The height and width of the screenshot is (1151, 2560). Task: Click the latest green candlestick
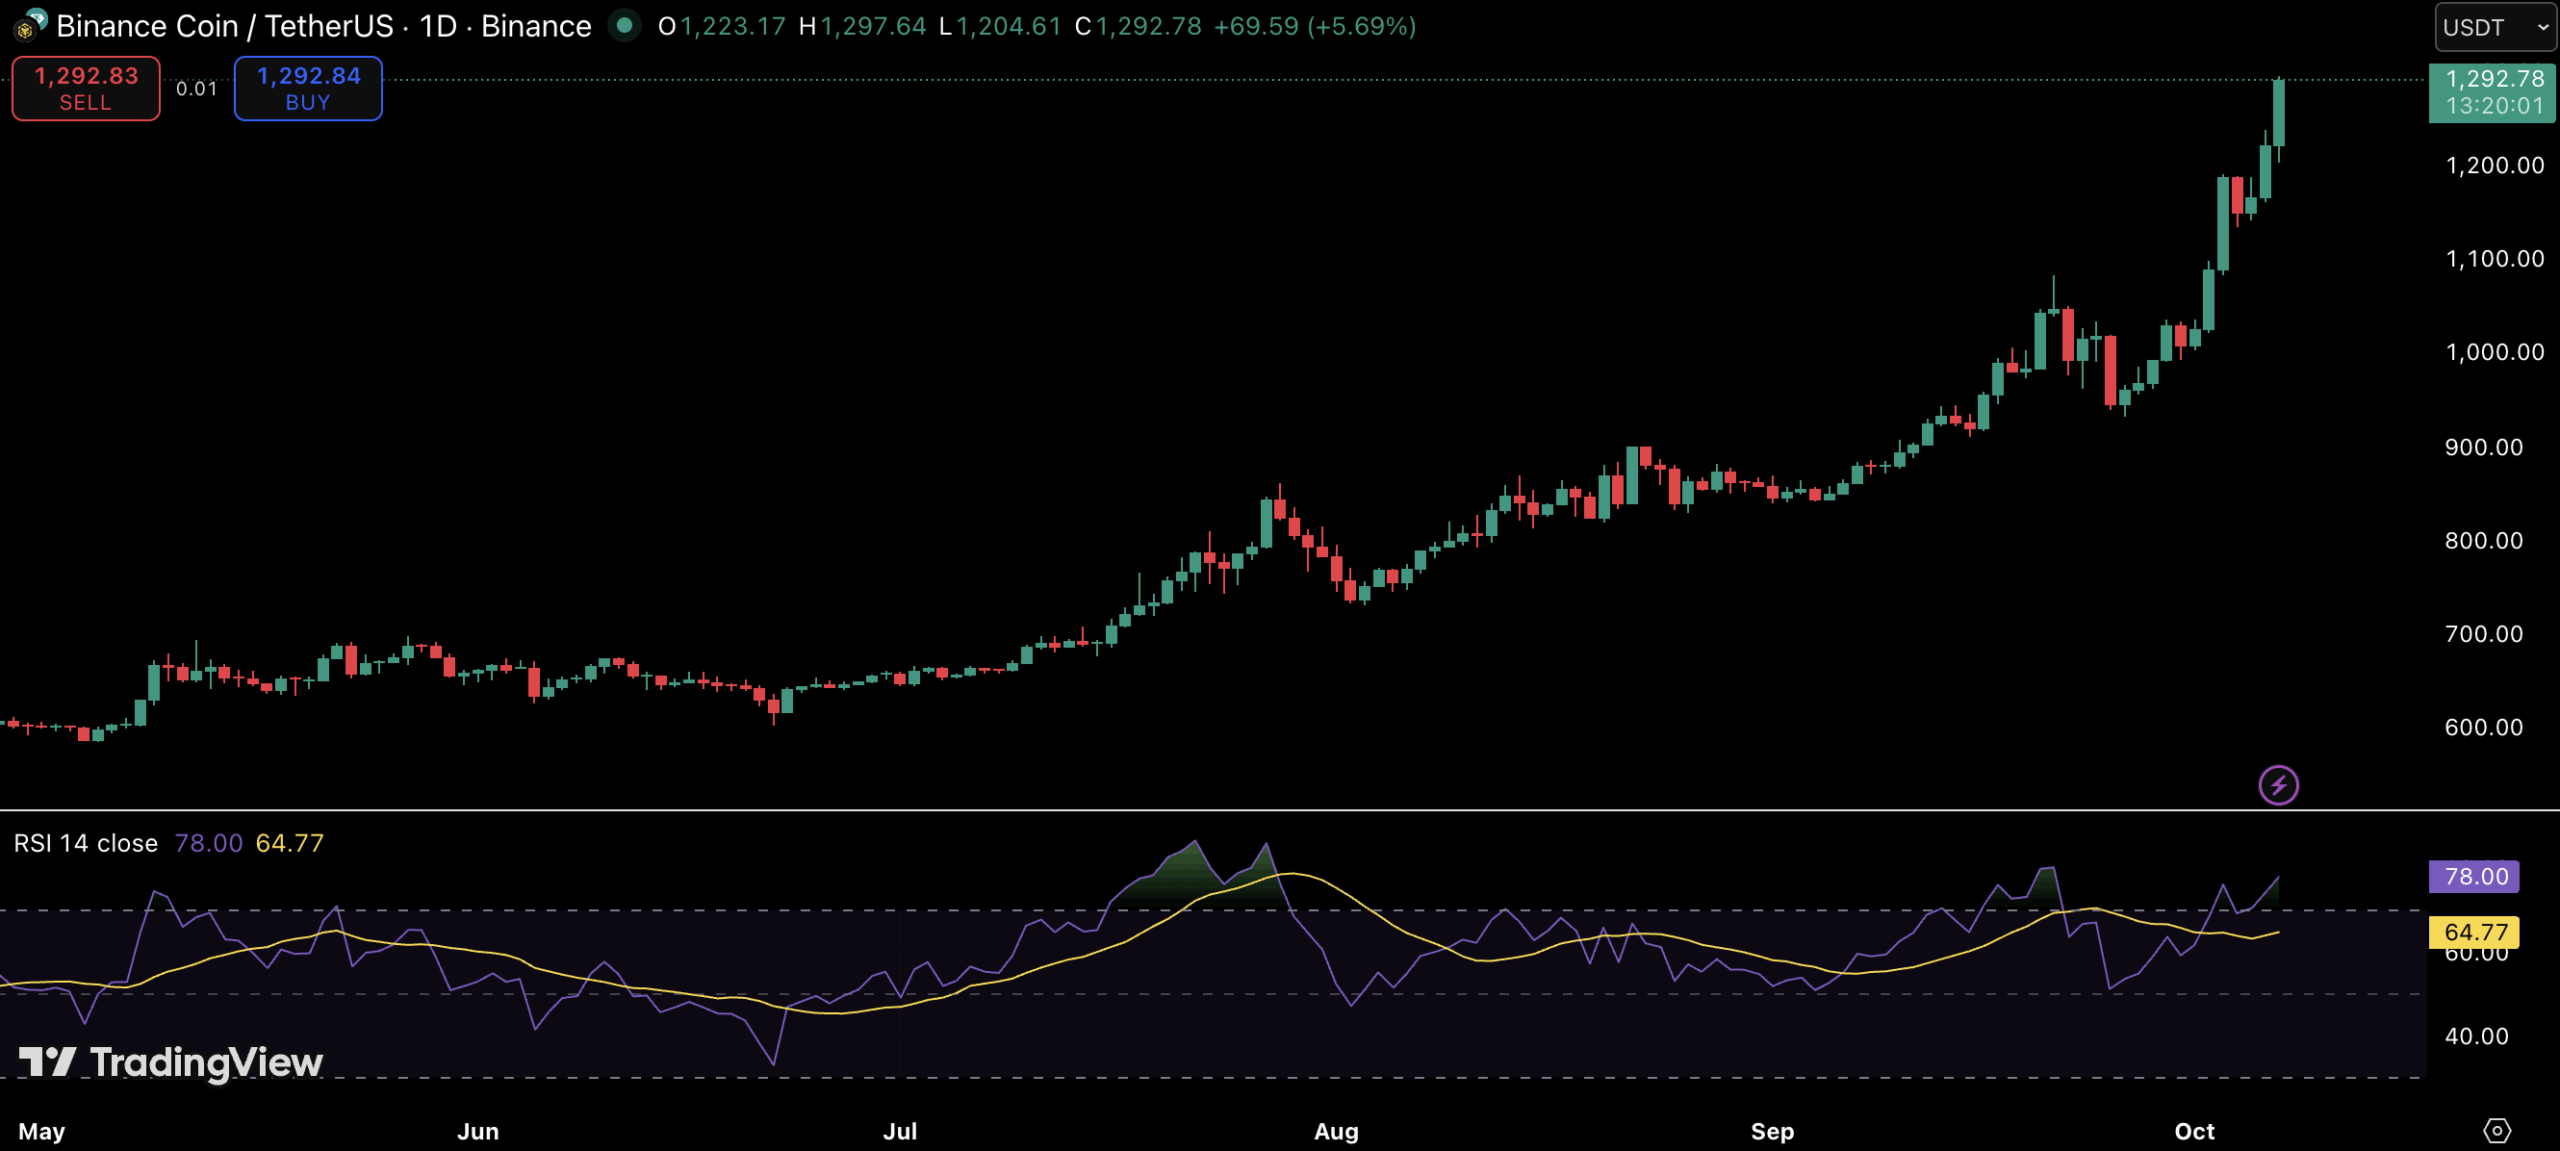point(2278,113)
